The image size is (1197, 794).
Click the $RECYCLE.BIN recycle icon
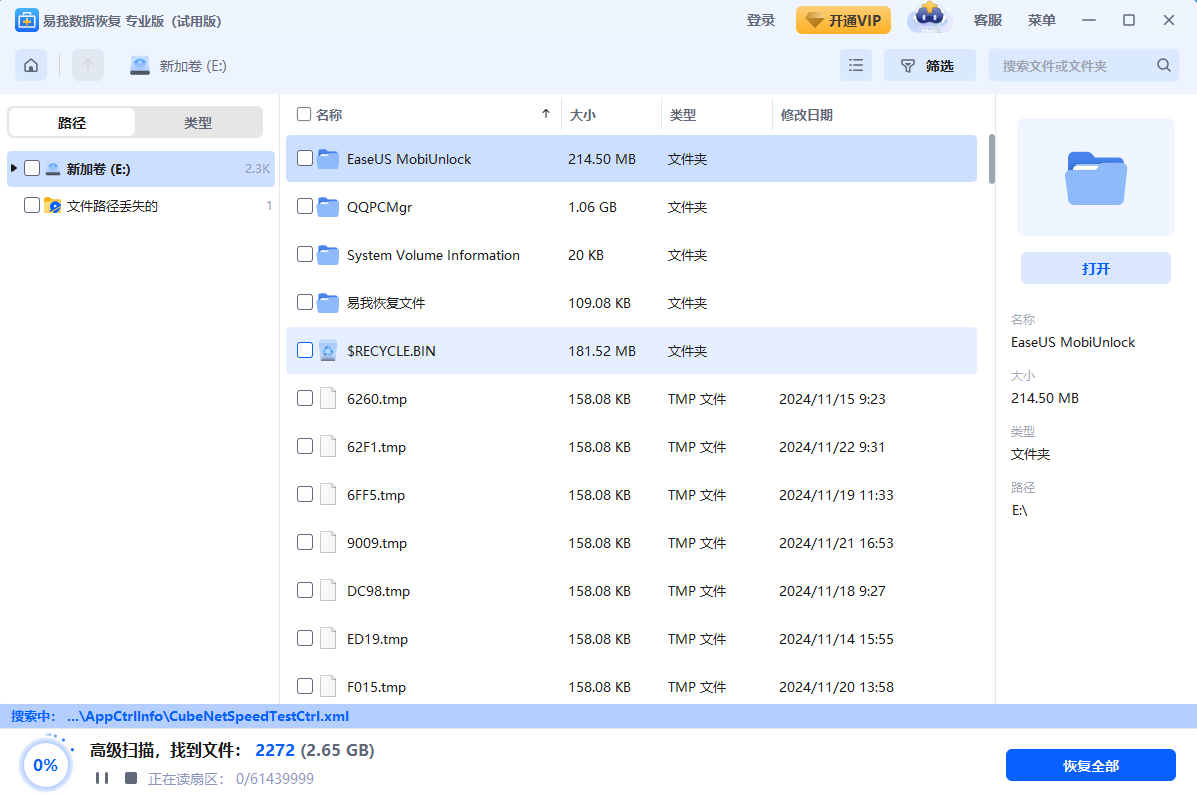[x=328, y=351]
